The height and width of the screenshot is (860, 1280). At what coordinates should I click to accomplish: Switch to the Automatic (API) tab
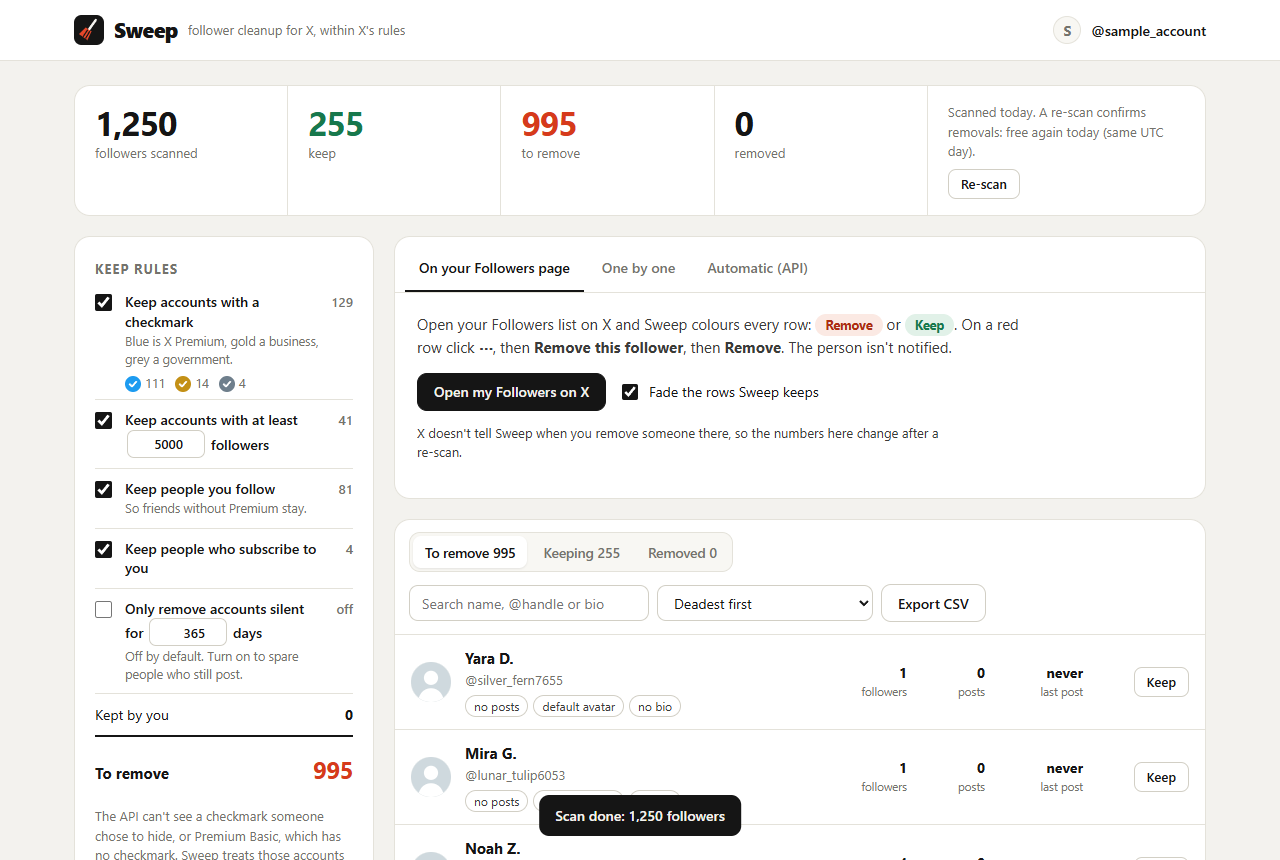(757, 268)
